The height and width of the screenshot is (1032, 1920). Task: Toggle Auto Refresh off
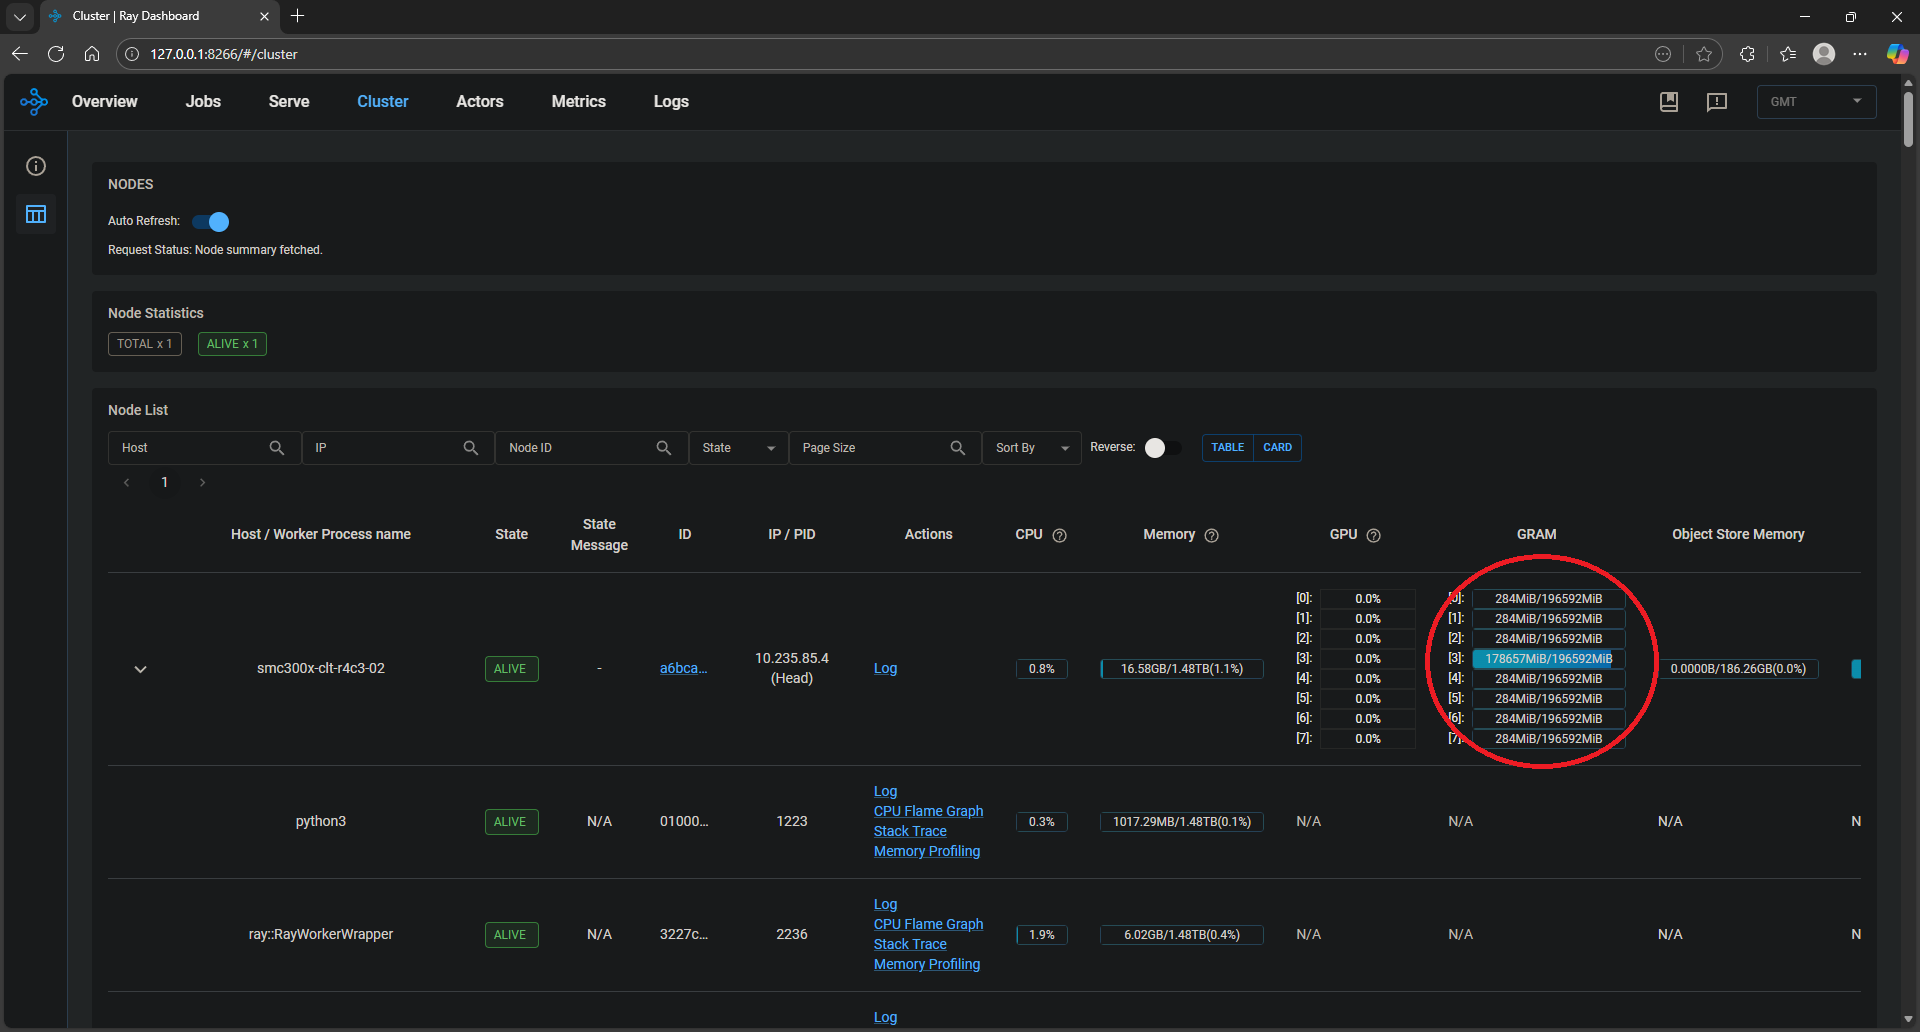(x=210, y=221)
